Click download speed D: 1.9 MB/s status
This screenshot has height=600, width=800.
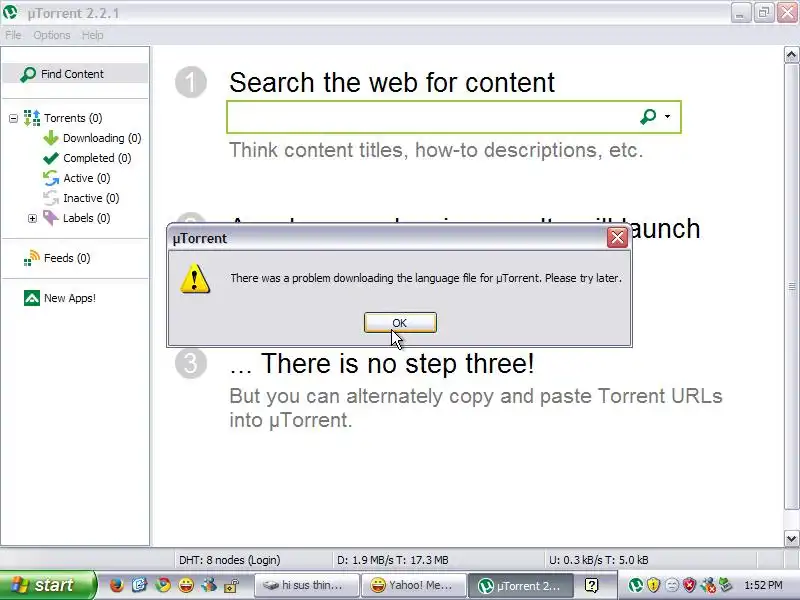pyautogui.click(x=393, y=560)
